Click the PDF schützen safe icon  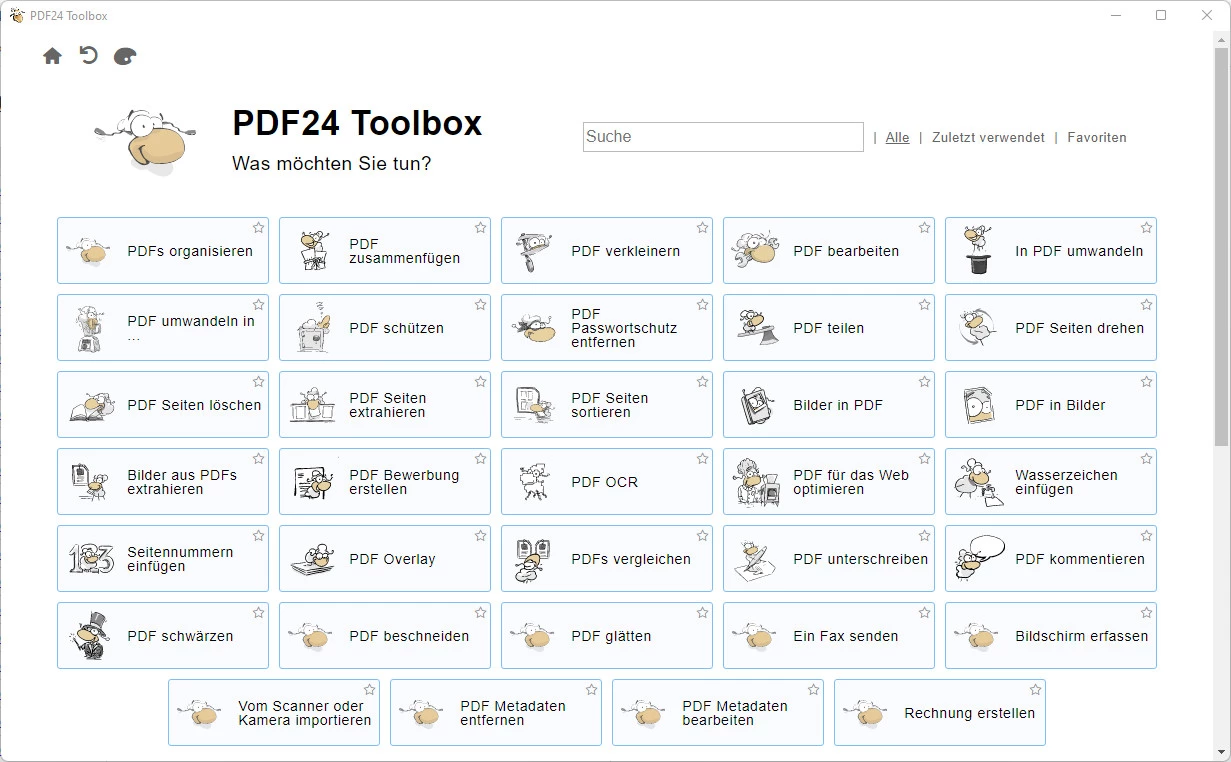[314, 329]
